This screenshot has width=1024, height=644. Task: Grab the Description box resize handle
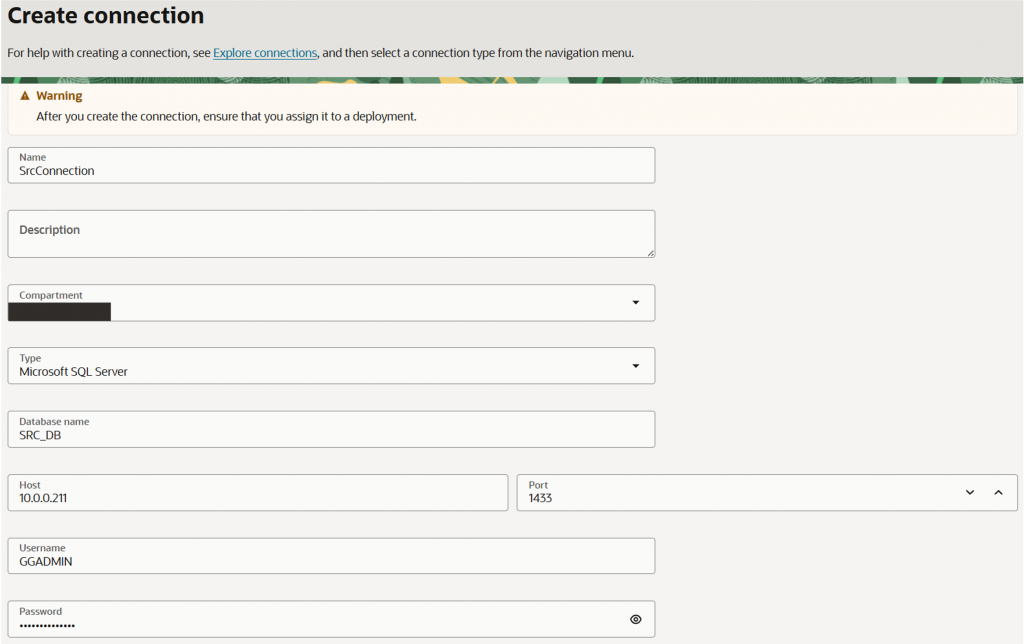(651, 253)
